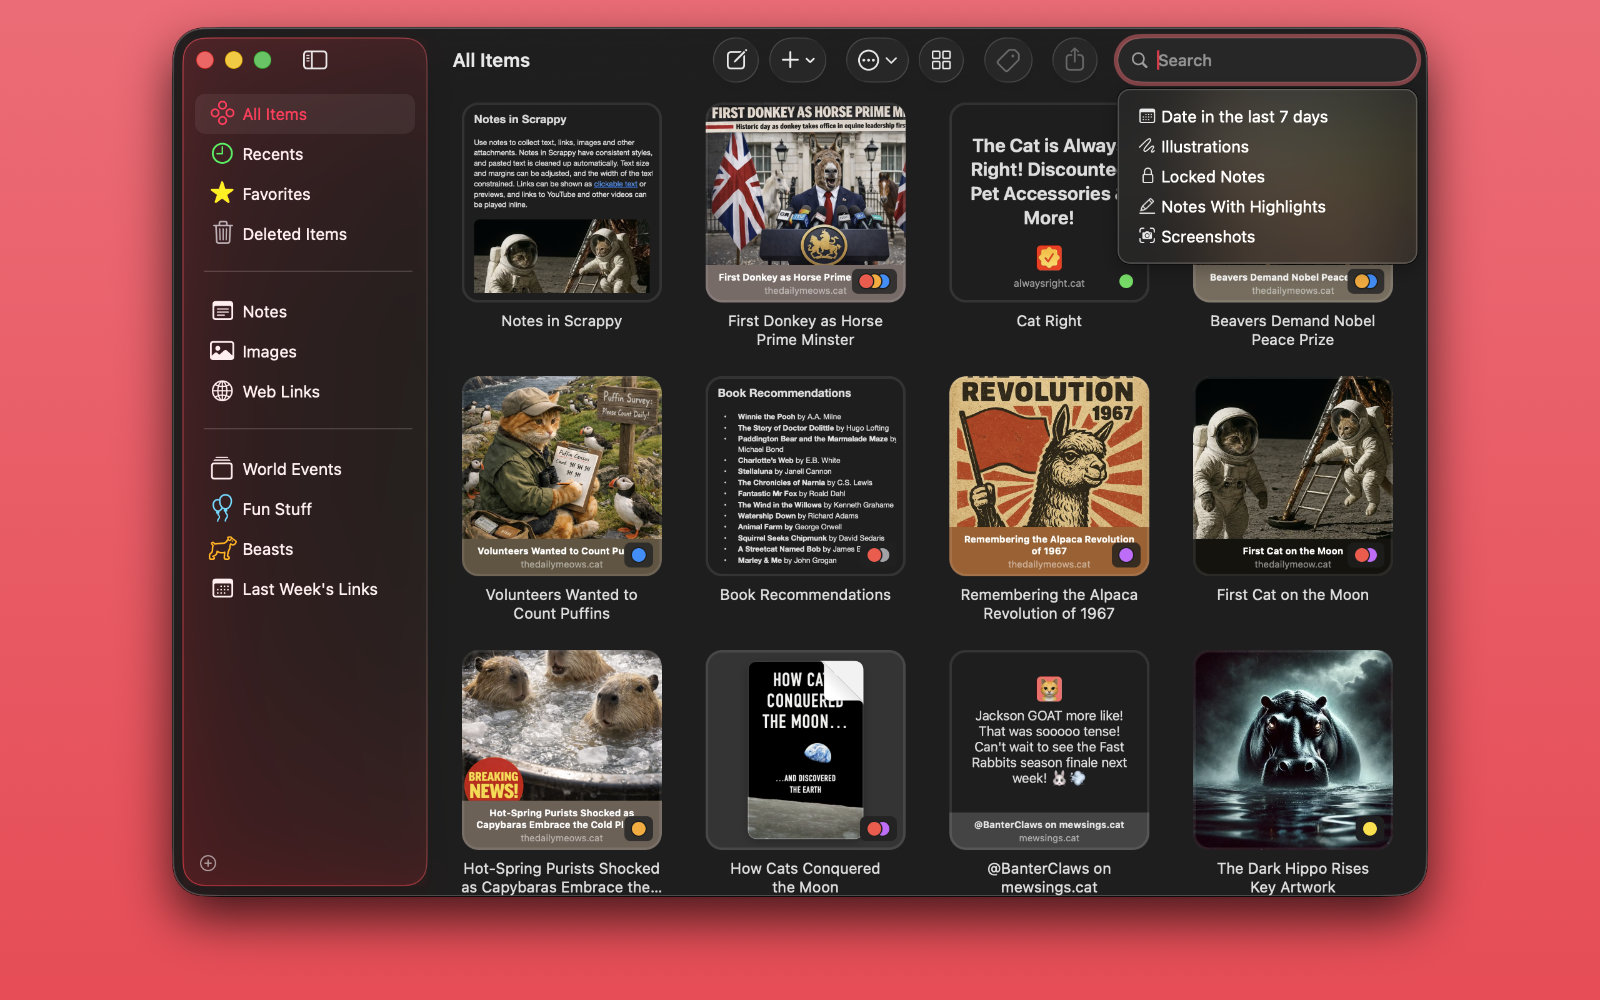
Task: Switch to grid view layout icon
Action: (x=941, y=60)
